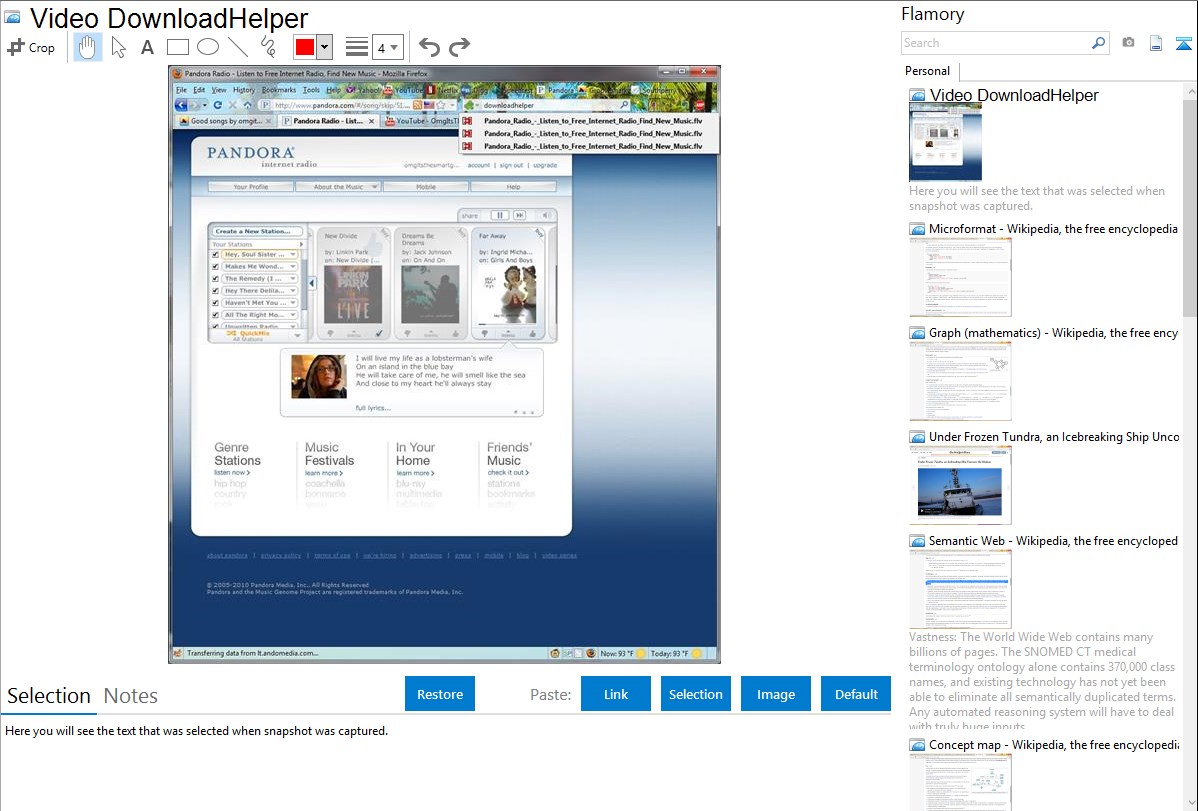
Task: Click the app icon next to main heading
Action: [x=12, y=17]
